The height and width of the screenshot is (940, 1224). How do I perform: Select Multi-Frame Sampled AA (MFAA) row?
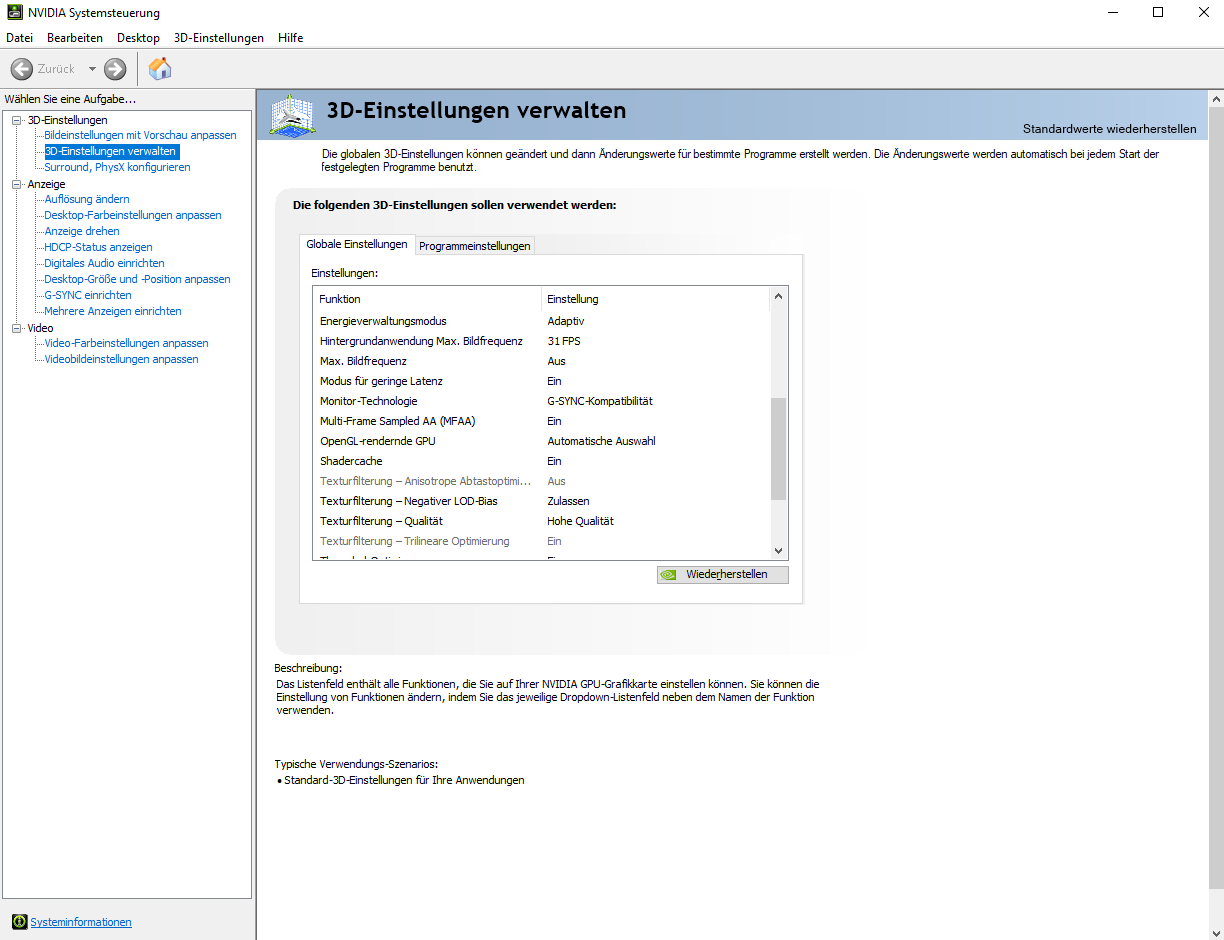(541, 421)
